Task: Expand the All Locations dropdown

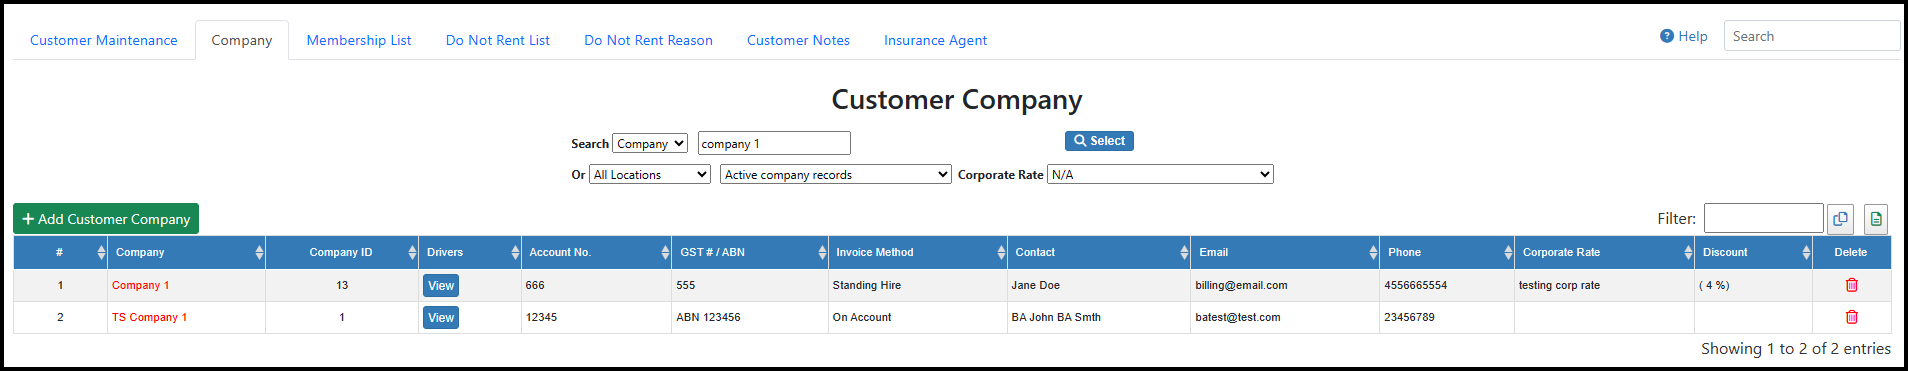Action: (650, 175)
